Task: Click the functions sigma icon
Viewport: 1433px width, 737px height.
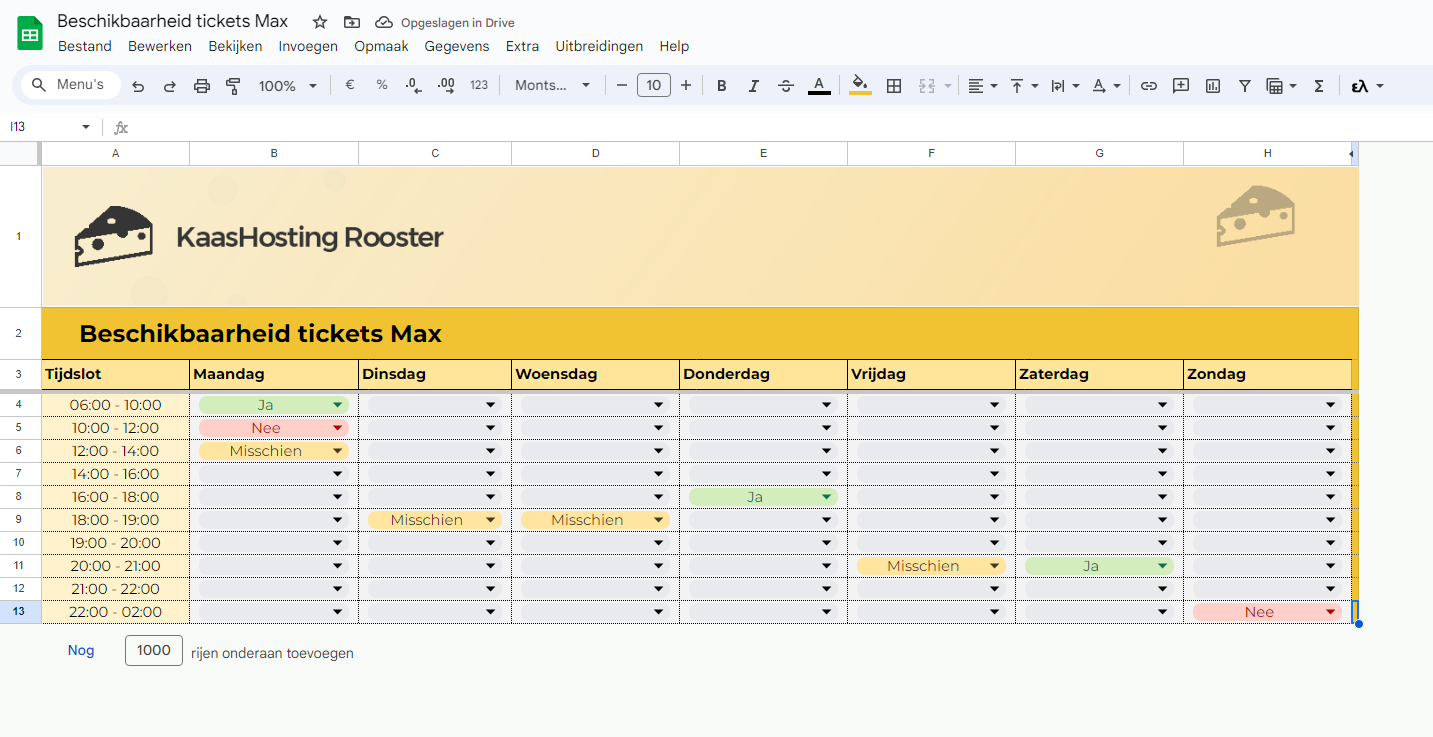Action: pyautogui.click(x=1319, y=86)
